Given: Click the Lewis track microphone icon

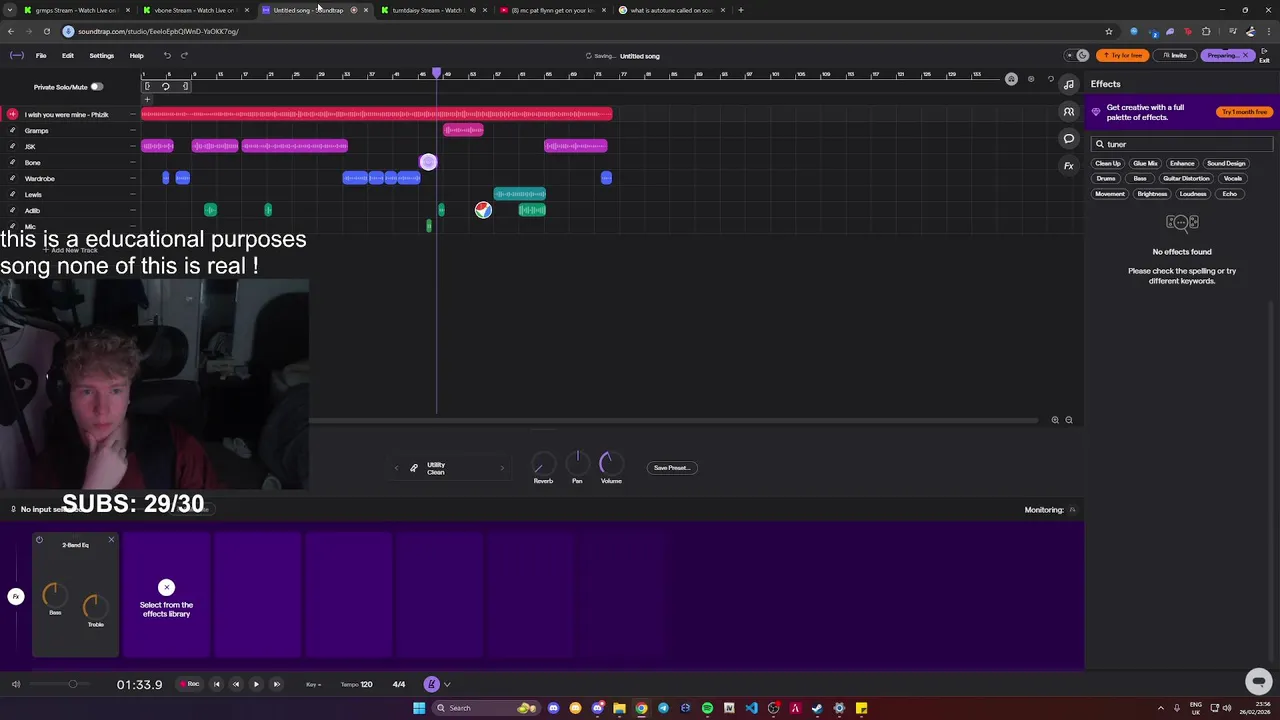Looking at the screenshot, I should click(12, 194).
